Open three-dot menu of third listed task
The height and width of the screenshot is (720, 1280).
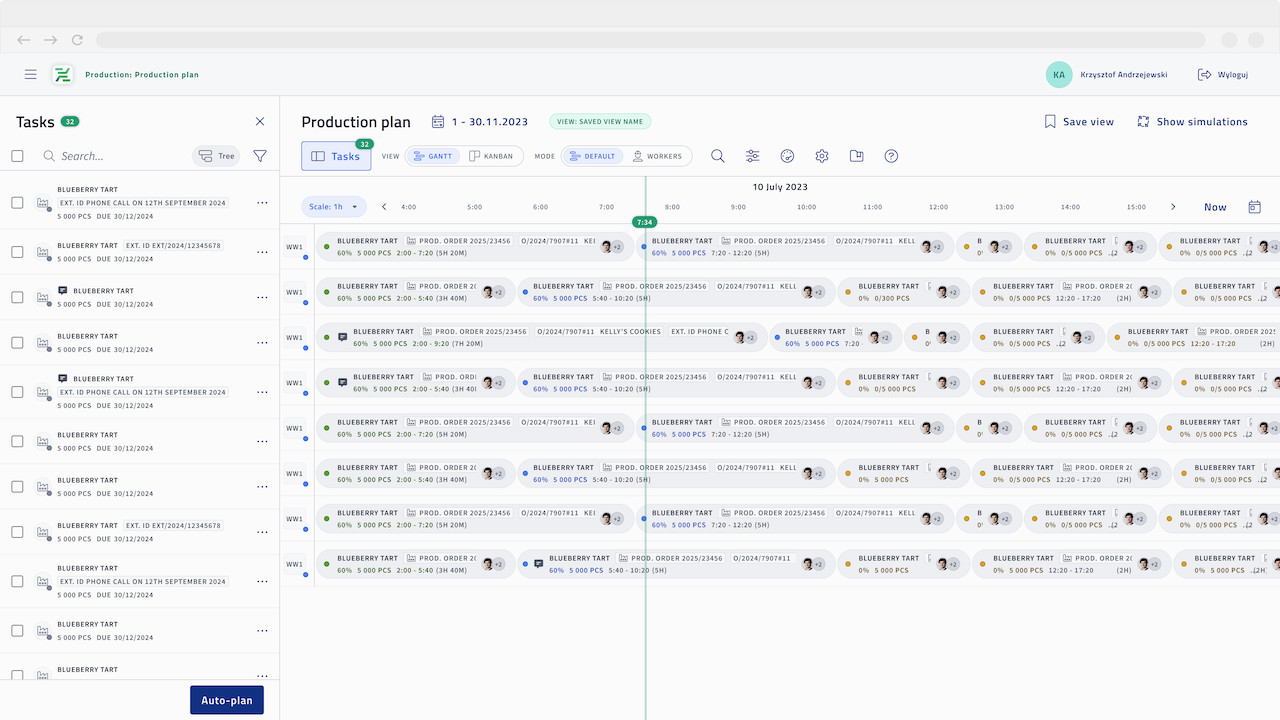[262, 297]
